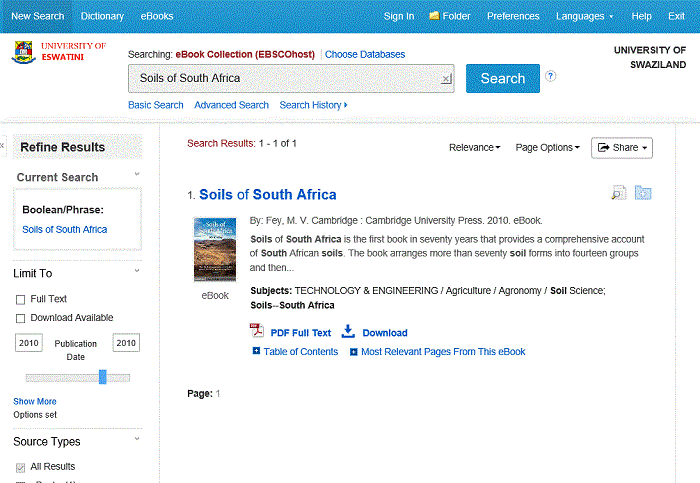This screenshot has width=700, height=483.
Task: Go to eBooks in top menu
Action: point(157,16)
